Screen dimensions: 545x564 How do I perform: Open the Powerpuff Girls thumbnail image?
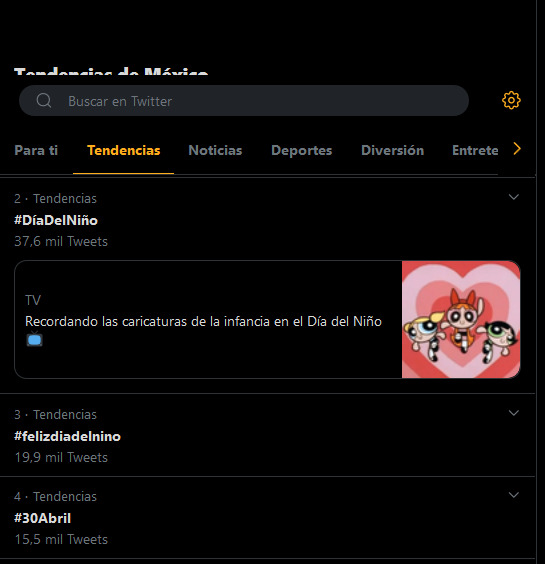(x=461, y=319)
